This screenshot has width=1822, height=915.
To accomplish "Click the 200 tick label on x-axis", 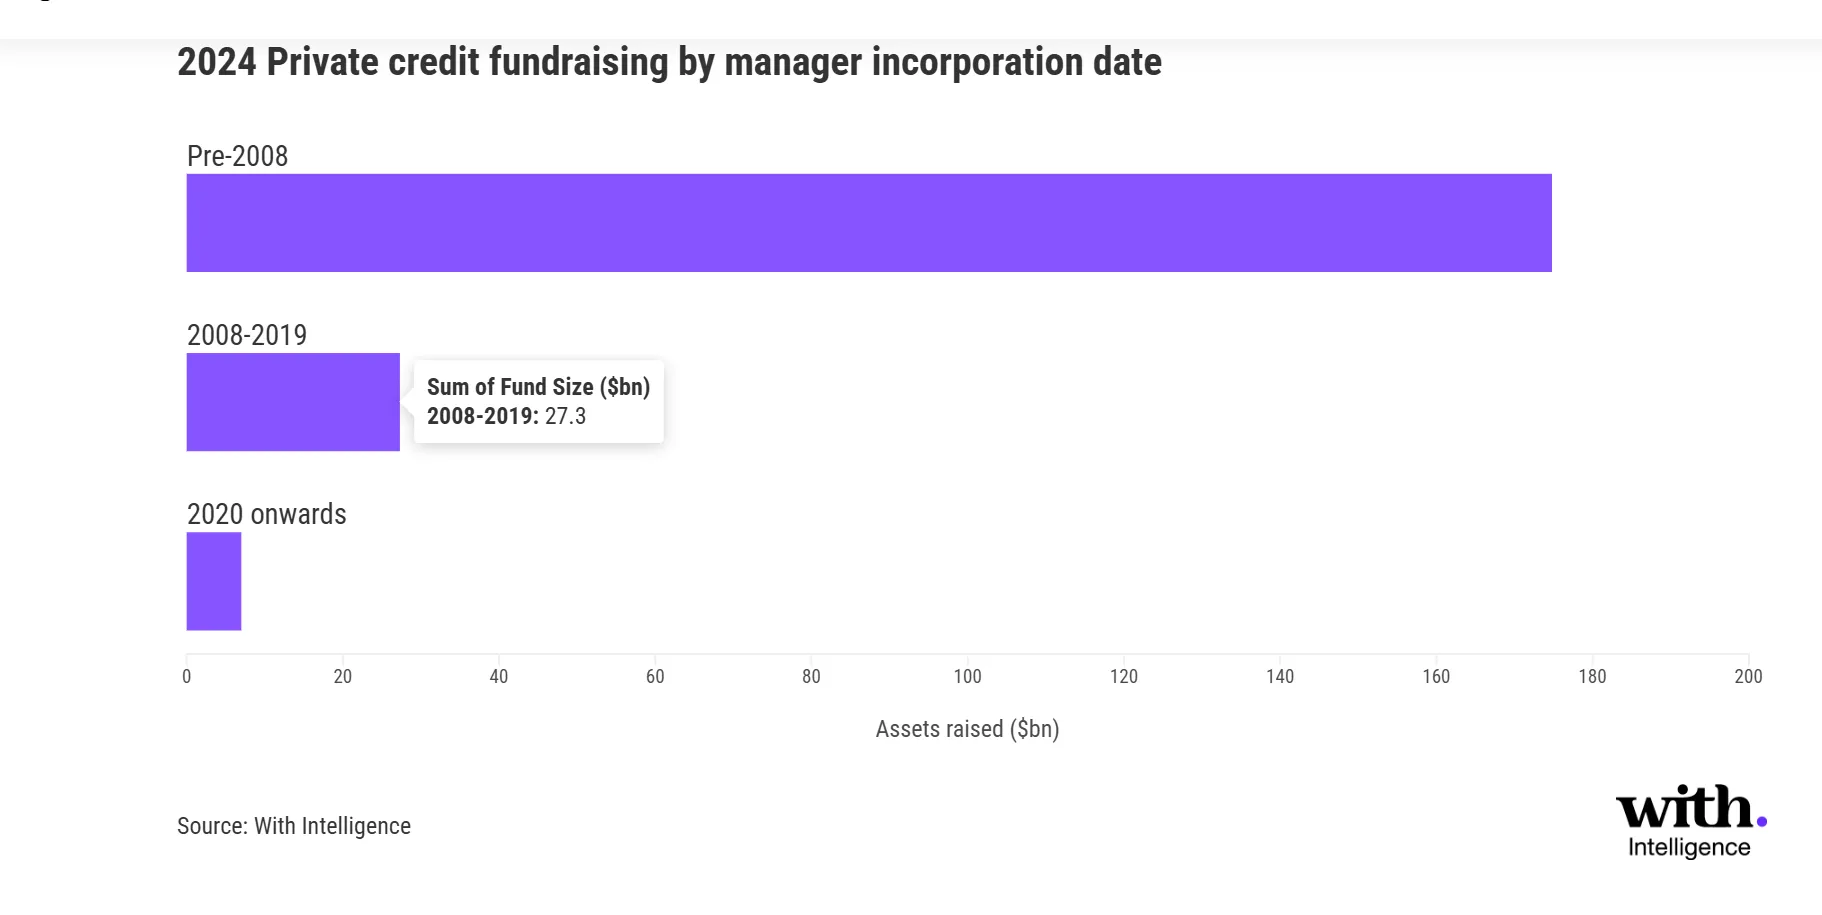I will (x=1748, y=677).
